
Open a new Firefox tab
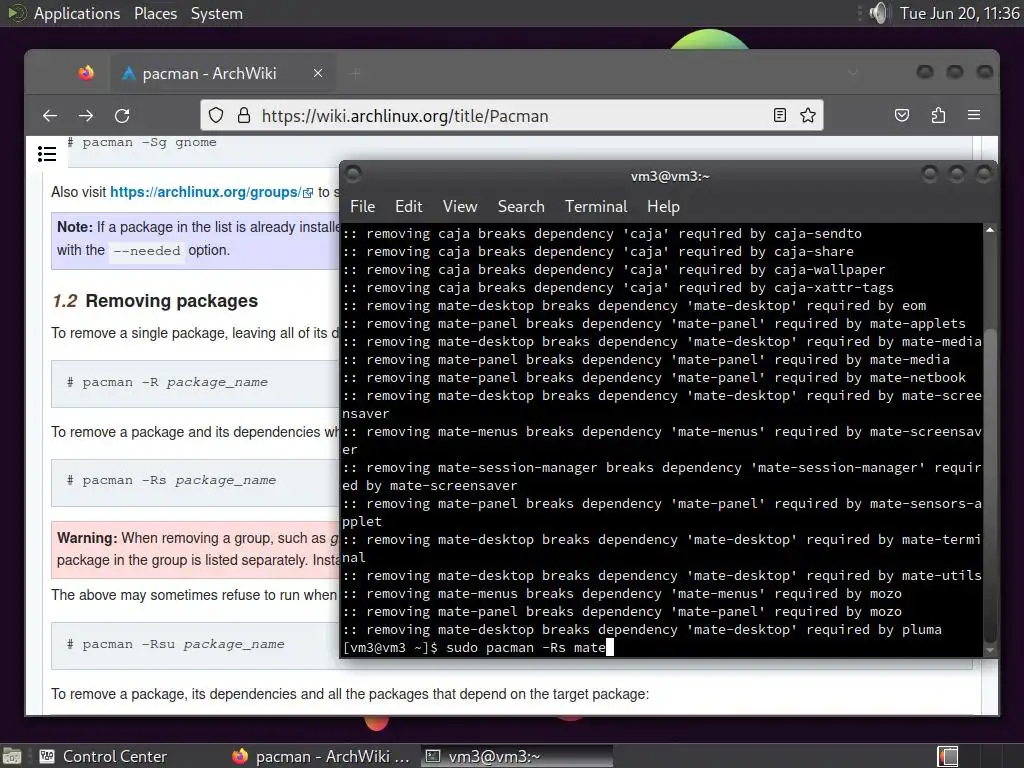pyautogui.click(x=356, y=74)
